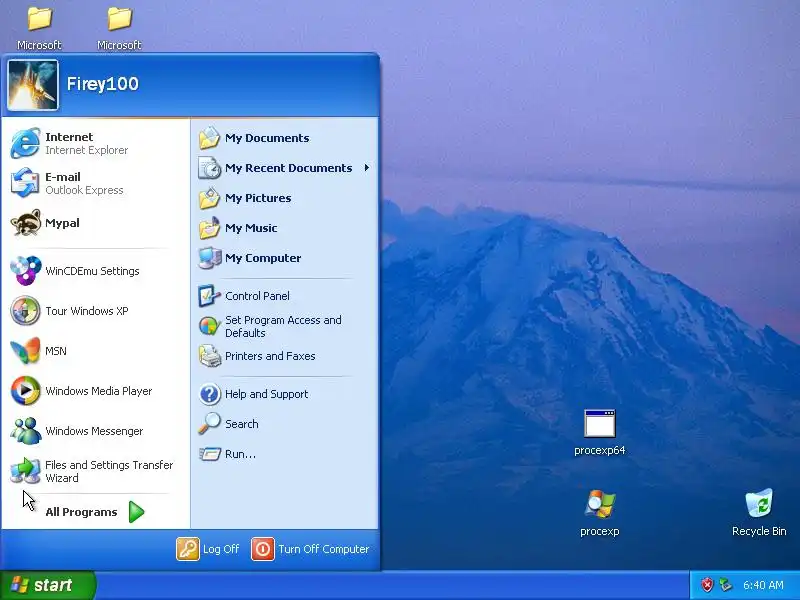Click the Safely Remove Hardware tray icon
Image resolution: width=800 pixels, height=600 pixels.
[726, 585]
